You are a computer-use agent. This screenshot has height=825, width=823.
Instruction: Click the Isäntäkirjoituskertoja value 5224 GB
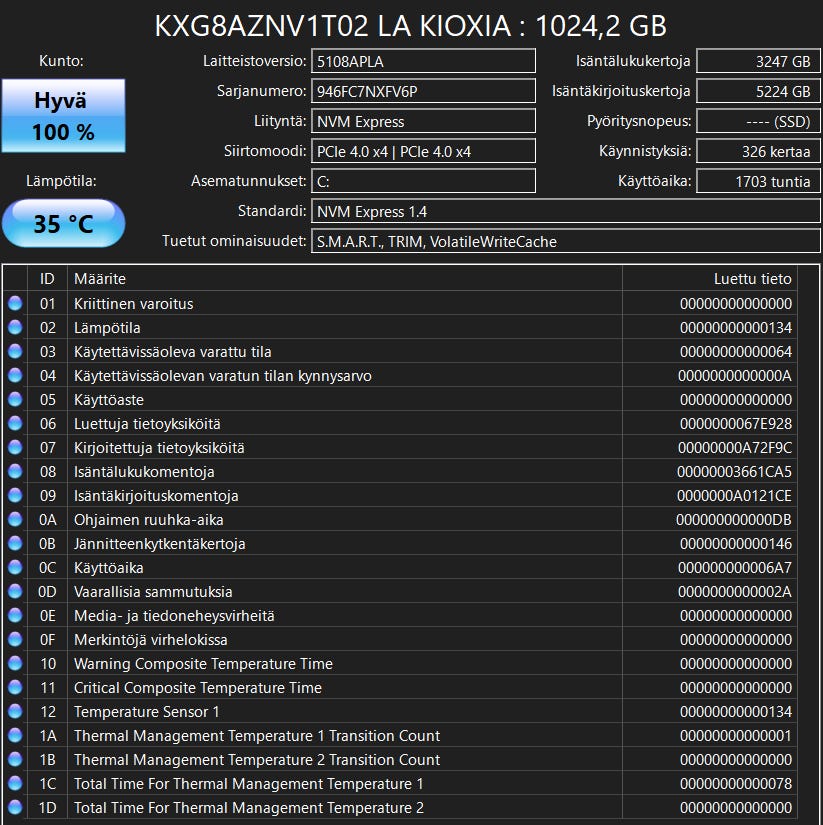point(758,91)
